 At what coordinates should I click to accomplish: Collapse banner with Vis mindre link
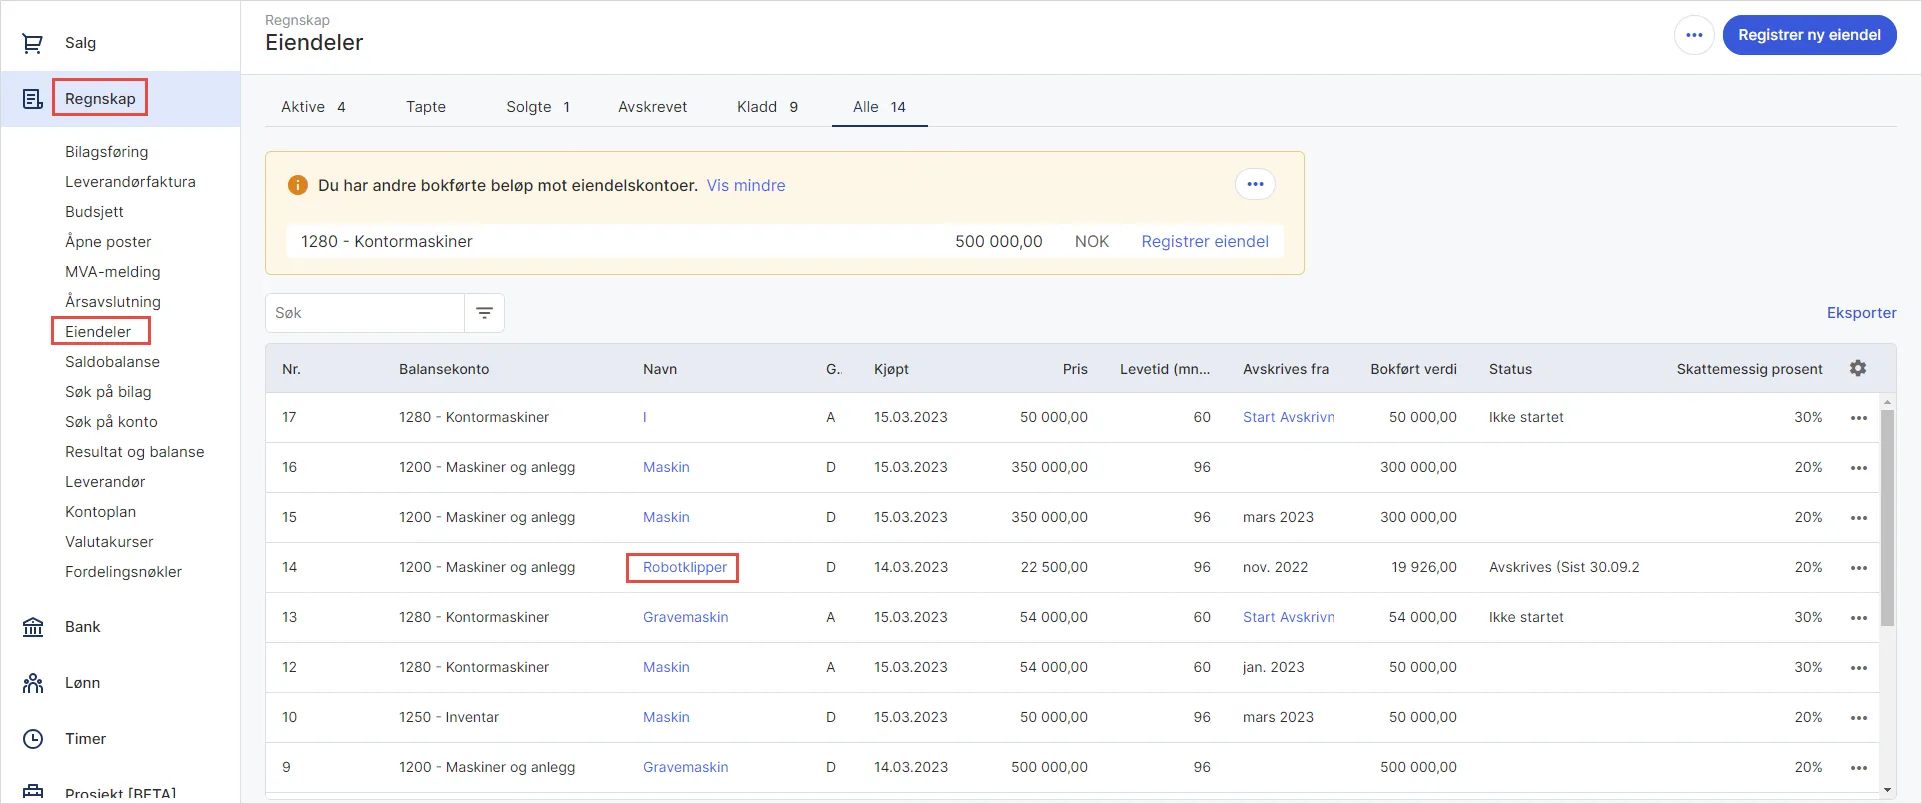(746, 185)
